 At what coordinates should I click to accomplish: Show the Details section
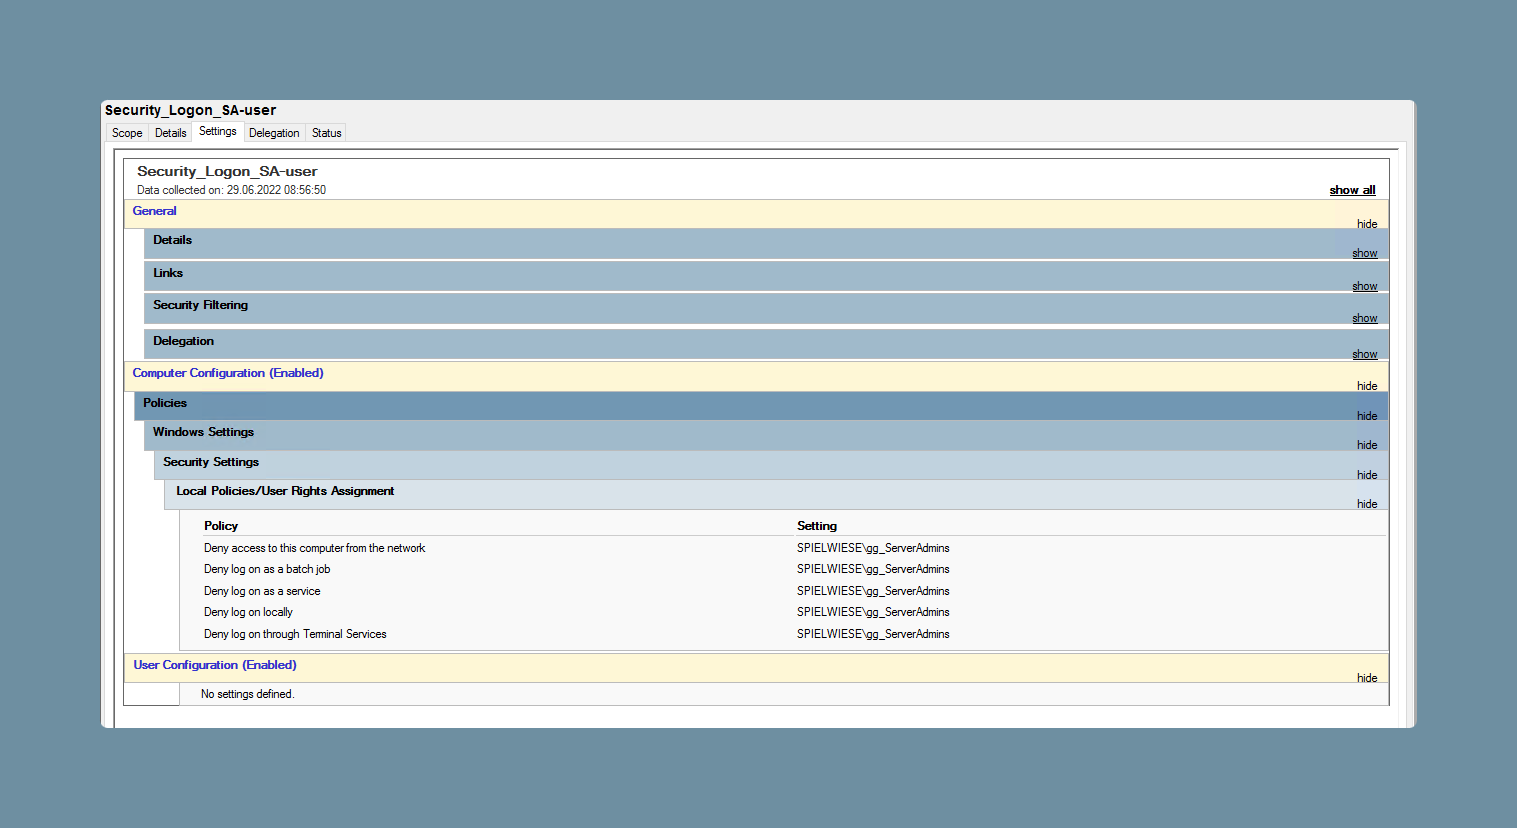[1365, 253]
